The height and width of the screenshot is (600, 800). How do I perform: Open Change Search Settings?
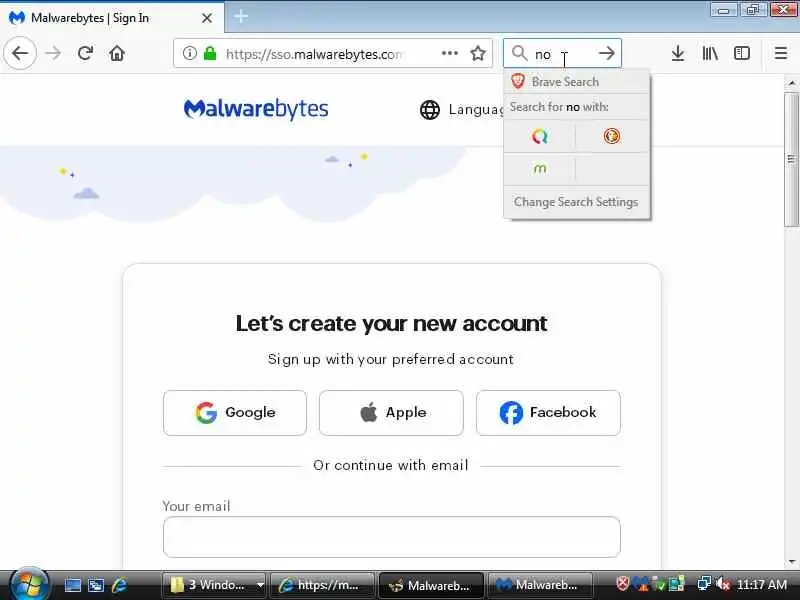click(576, 202)
